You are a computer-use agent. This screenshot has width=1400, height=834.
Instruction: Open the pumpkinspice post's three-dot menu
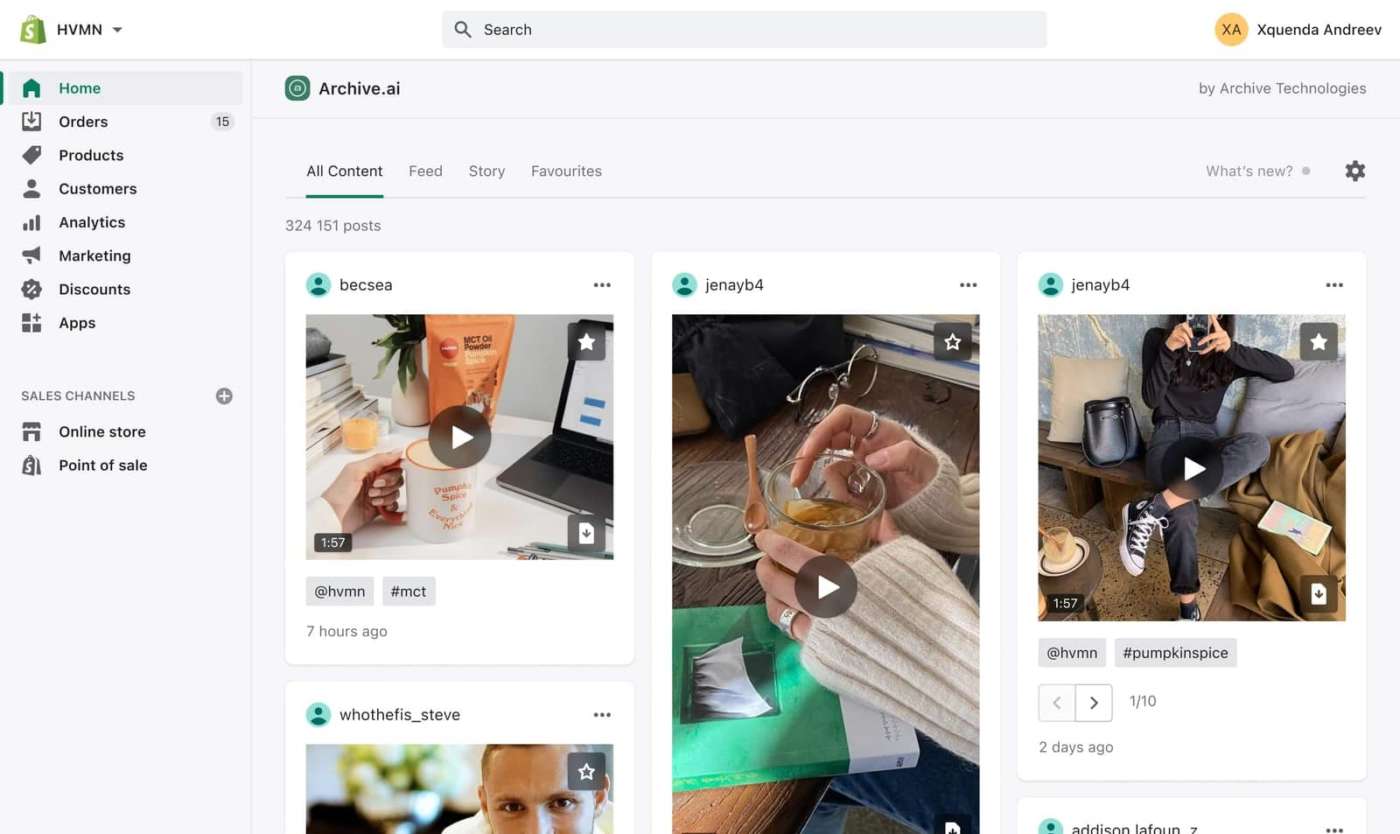[1334, 284]
